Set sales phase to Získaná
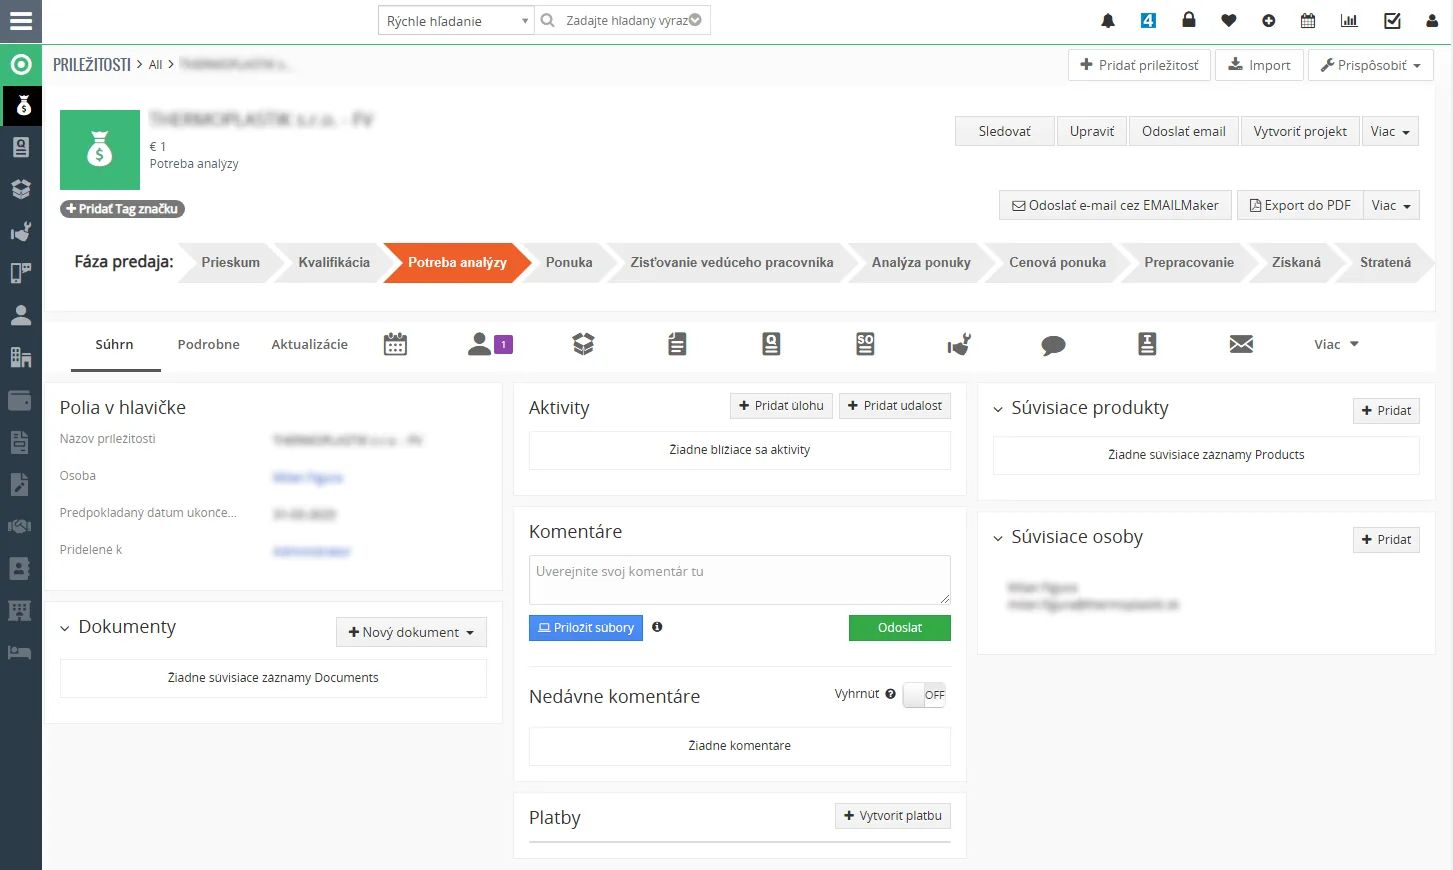 click(1296, 263)
